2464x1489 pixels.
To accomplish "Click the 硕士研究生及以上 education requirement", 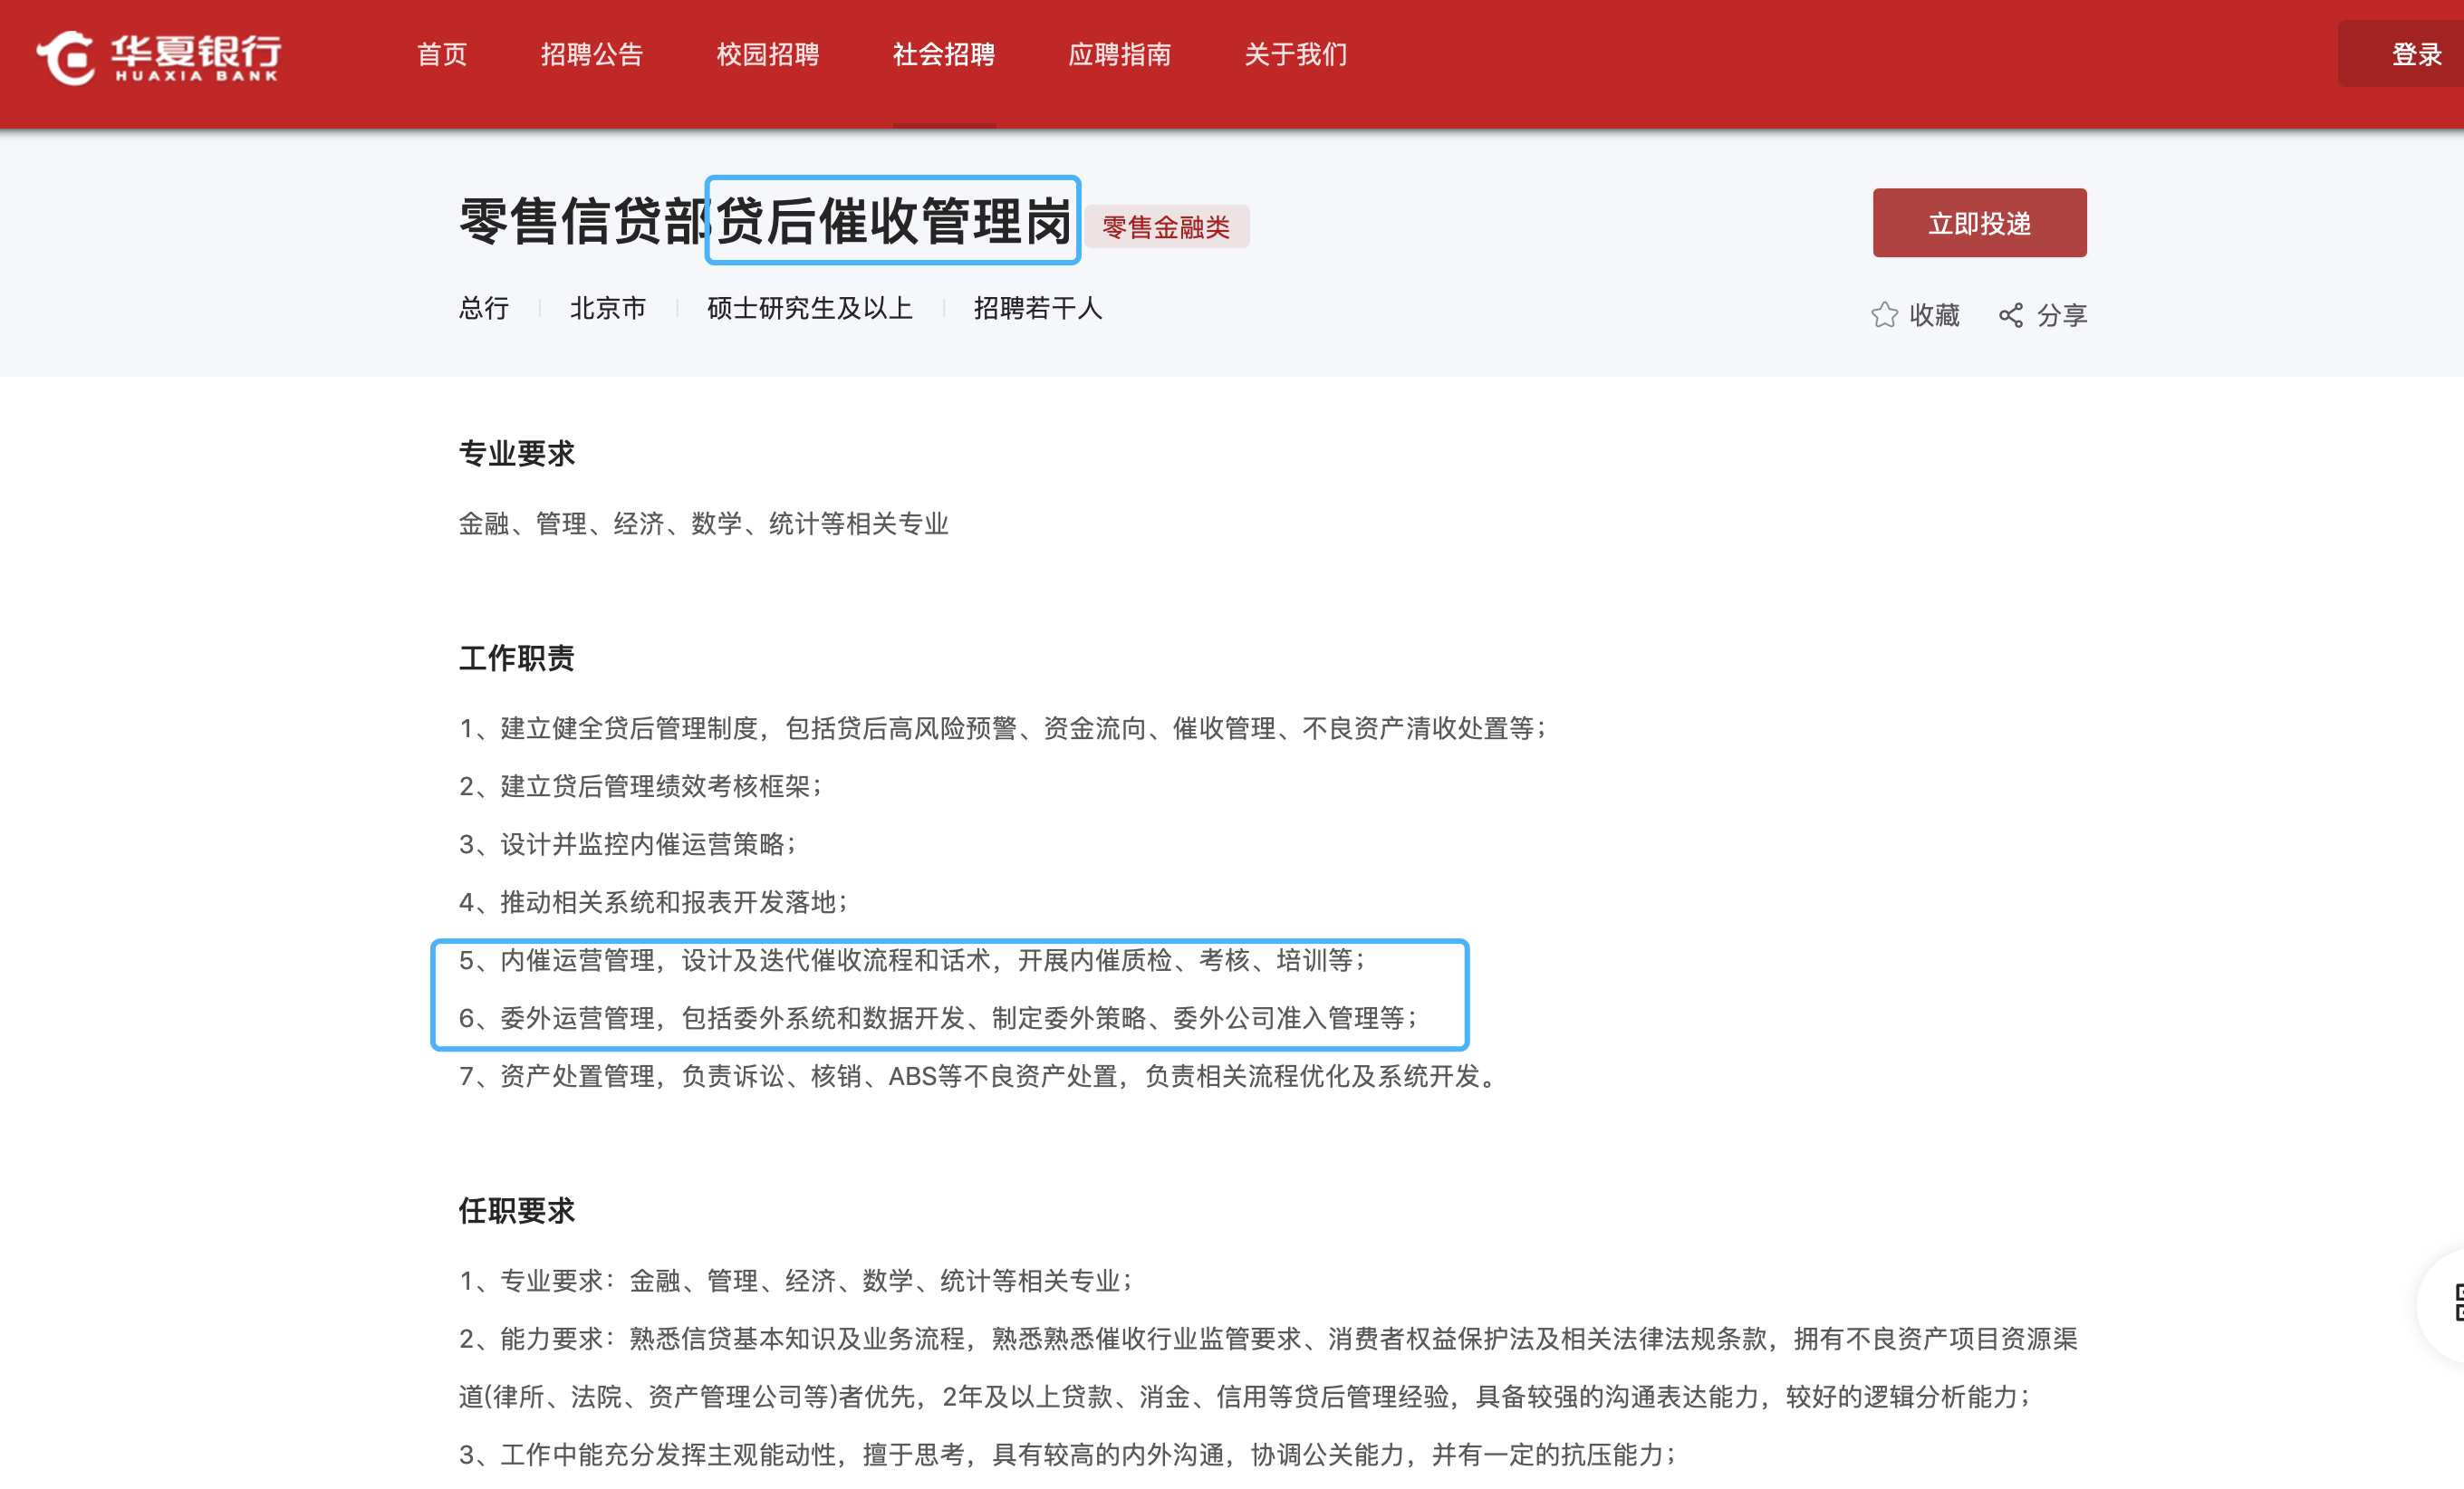I will click(809, 309).
